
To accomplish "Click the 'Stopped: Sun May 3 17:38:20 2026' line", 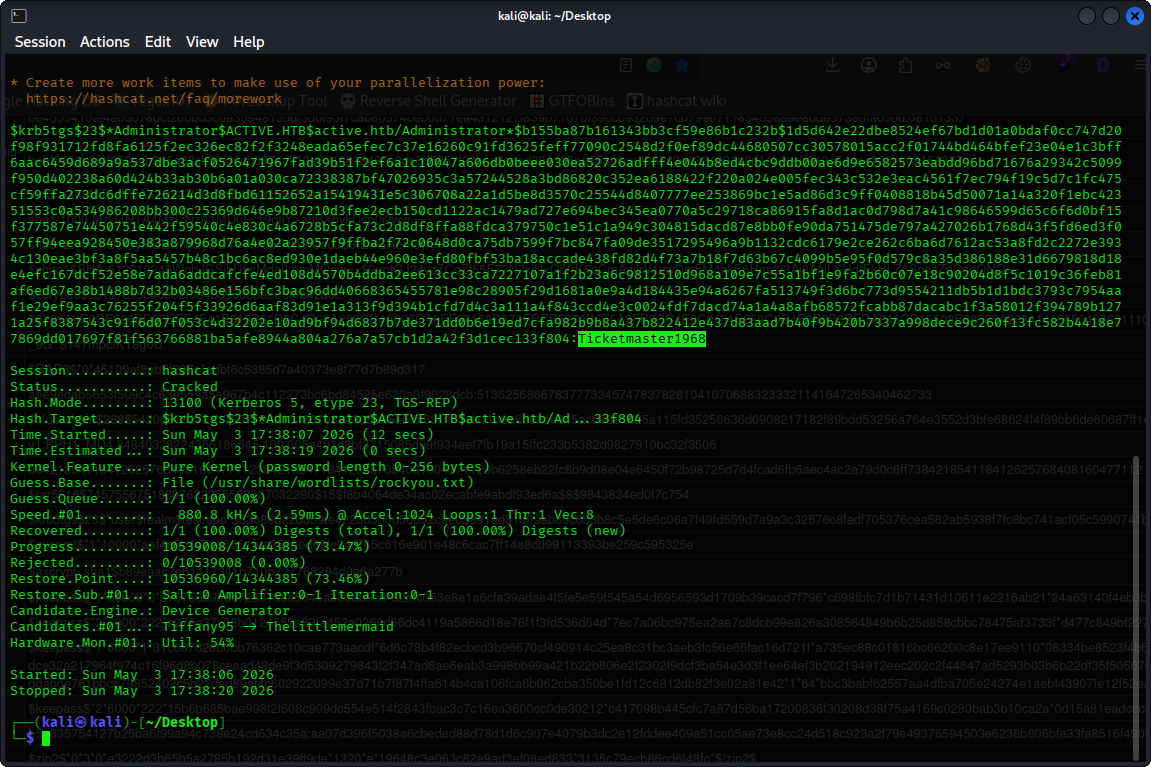I will pyautogui.click(x=142, y=691).
